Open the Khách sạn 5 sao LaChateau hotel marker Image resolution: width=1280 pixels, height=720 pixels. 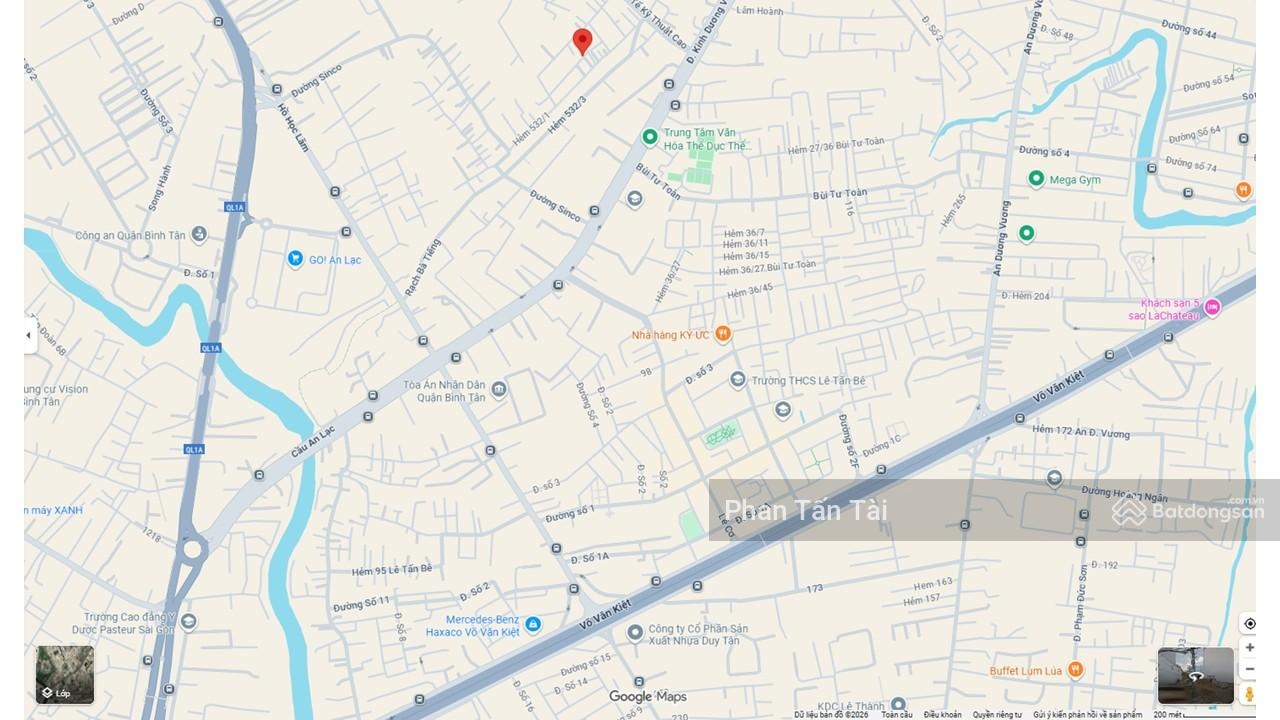[1212, 308]
